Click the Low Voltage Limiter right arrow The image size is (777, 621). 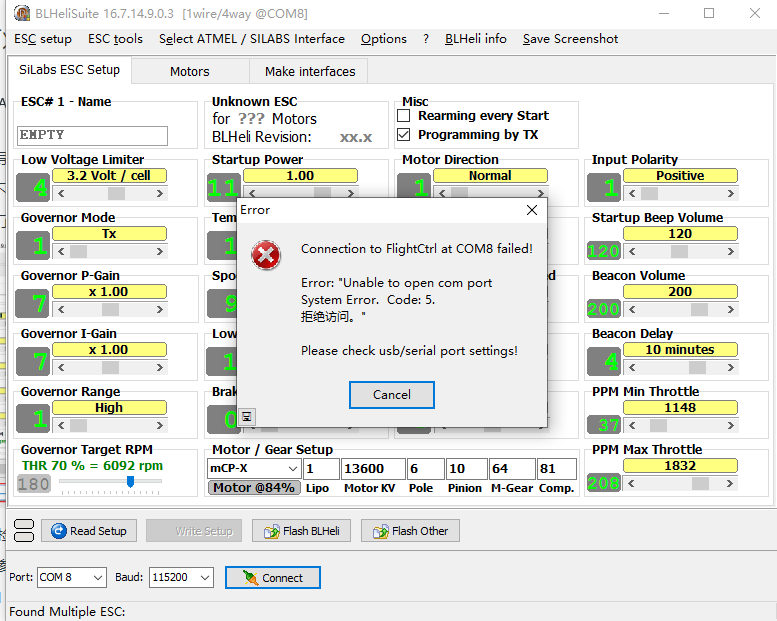click(160, 193)
